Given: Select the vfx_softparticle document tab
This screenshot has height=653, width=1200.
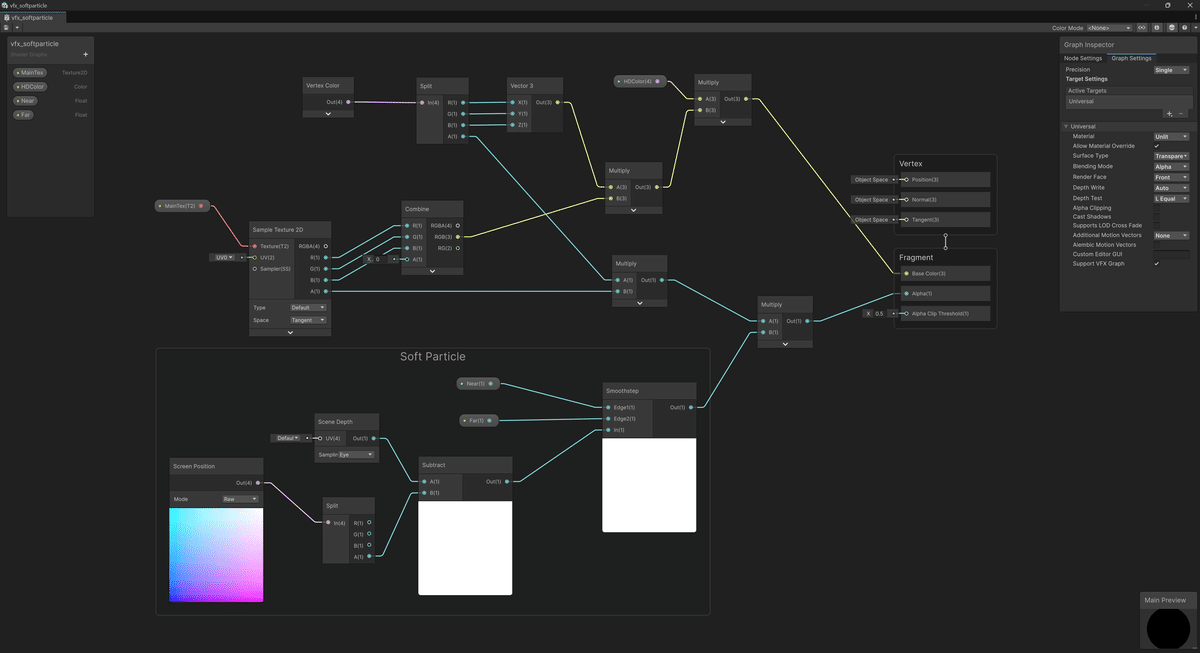Looking at the screenshot, I should pyautogui.click(x=32, y=17).
